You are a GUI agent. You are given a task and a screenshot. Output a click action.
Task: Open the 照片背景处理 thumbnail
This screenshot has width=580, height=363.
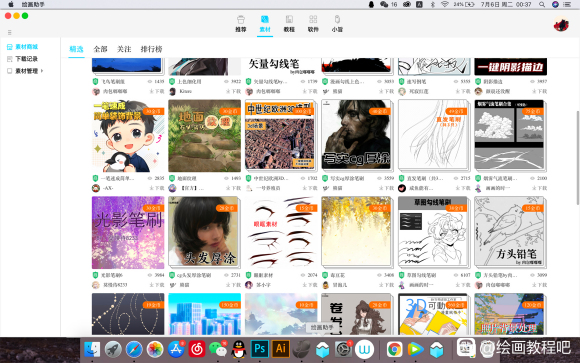click(510, 314)
